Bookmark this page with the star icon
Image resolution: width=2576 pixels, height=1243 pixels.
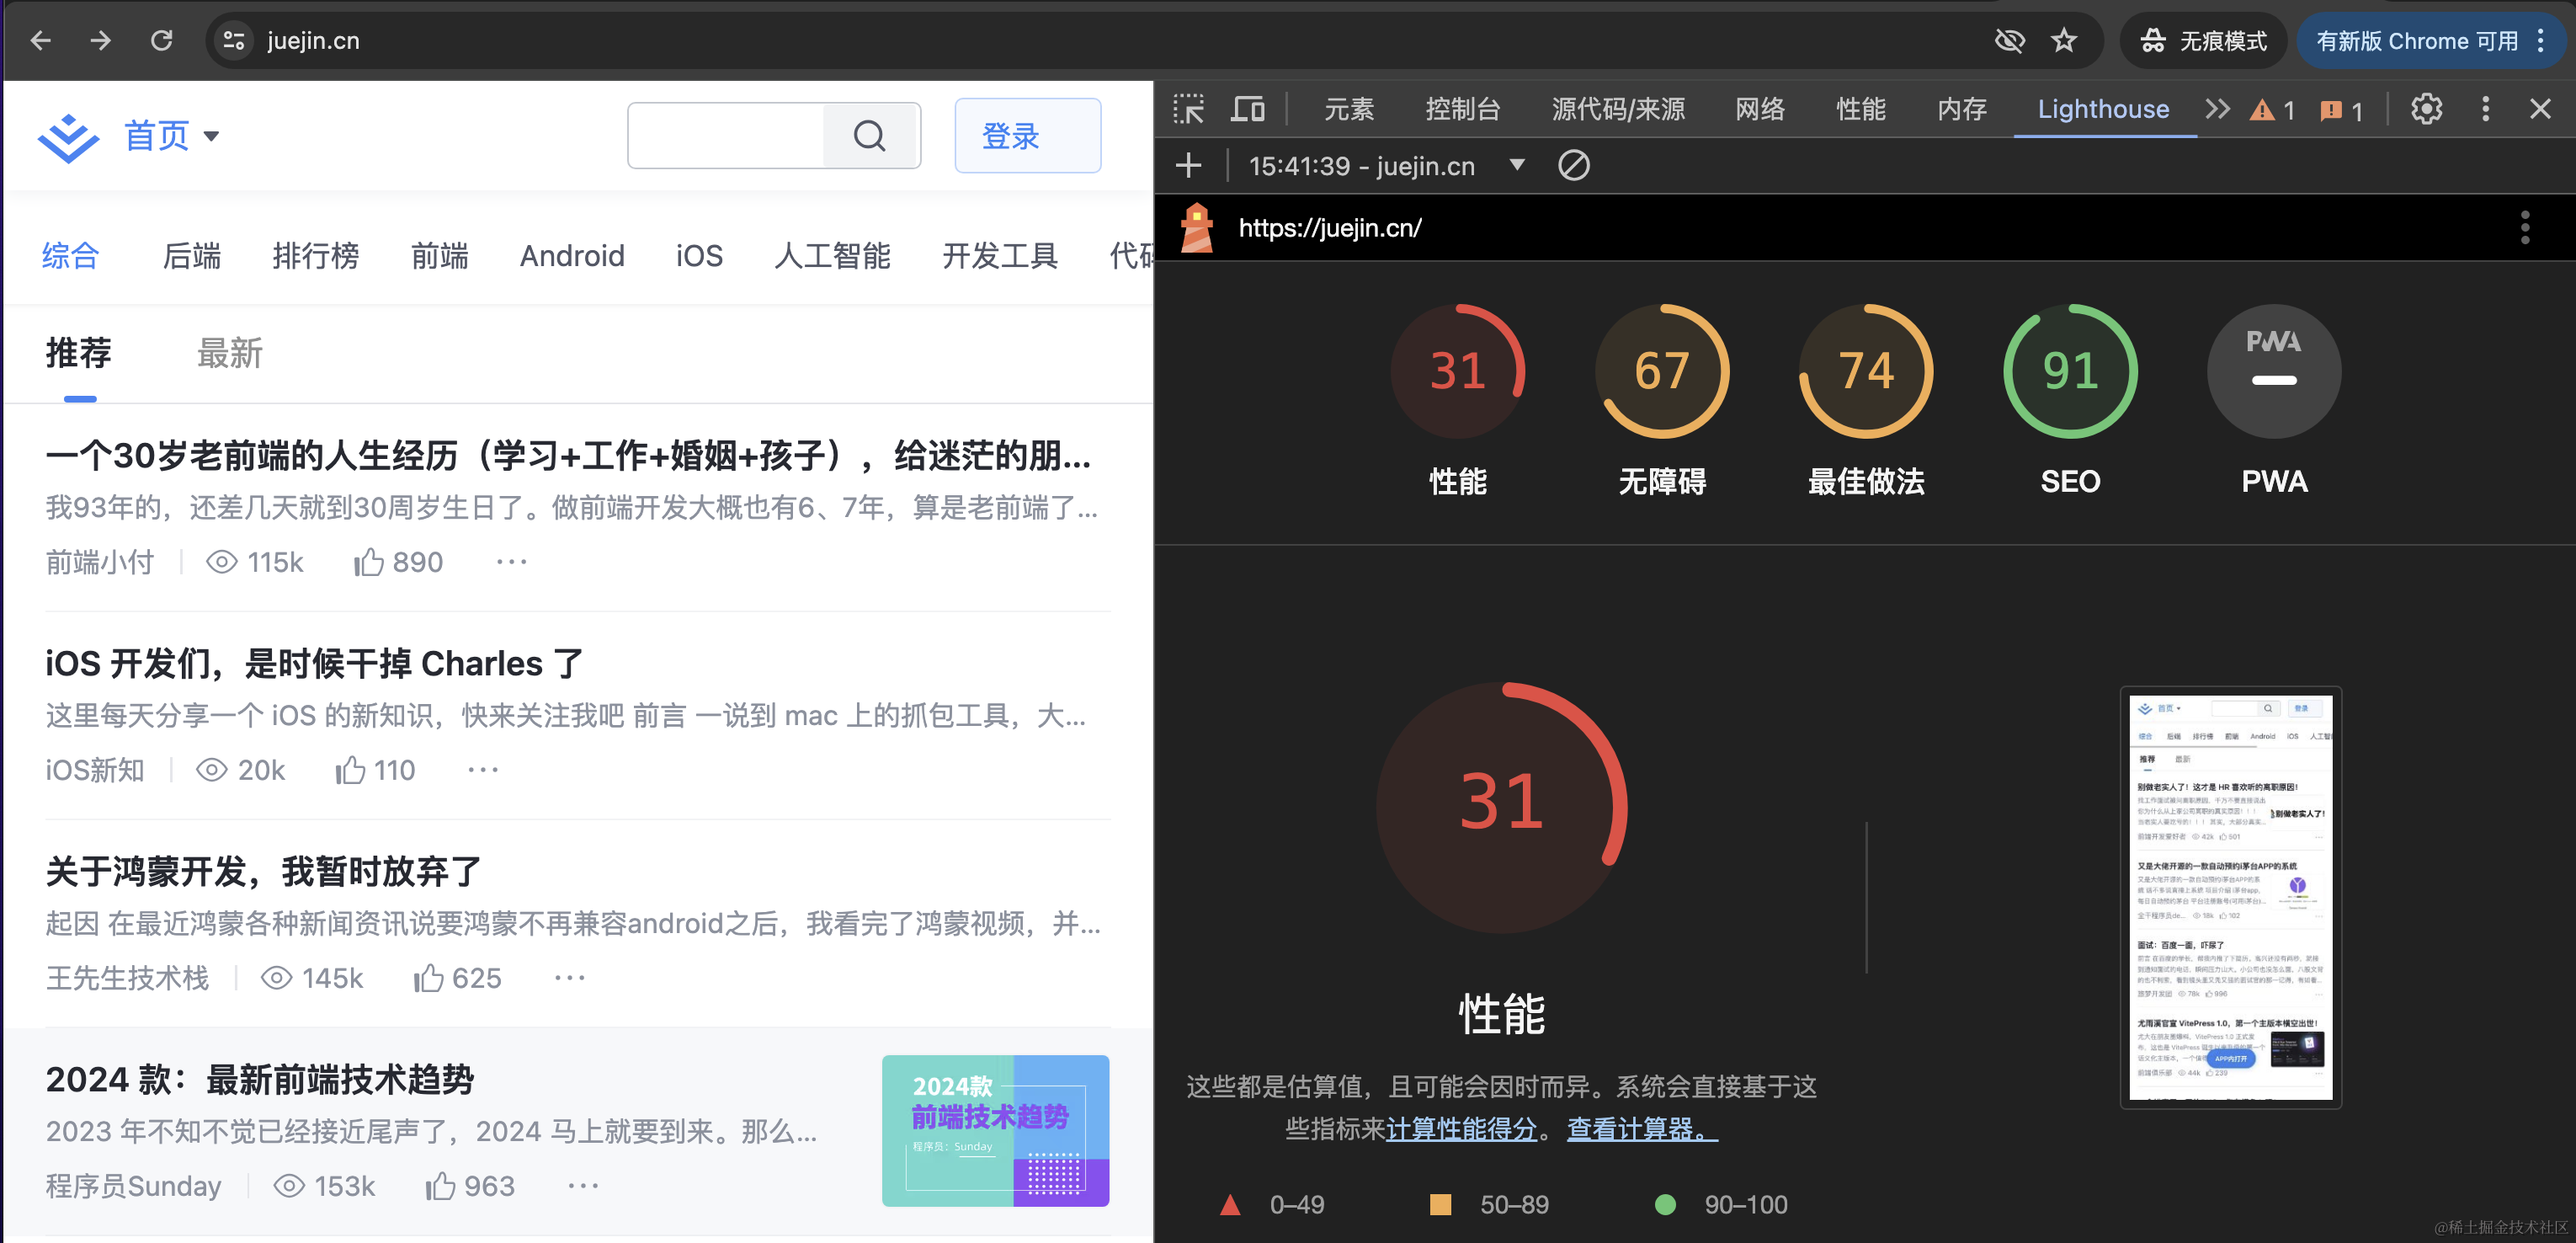point(2063,41)
